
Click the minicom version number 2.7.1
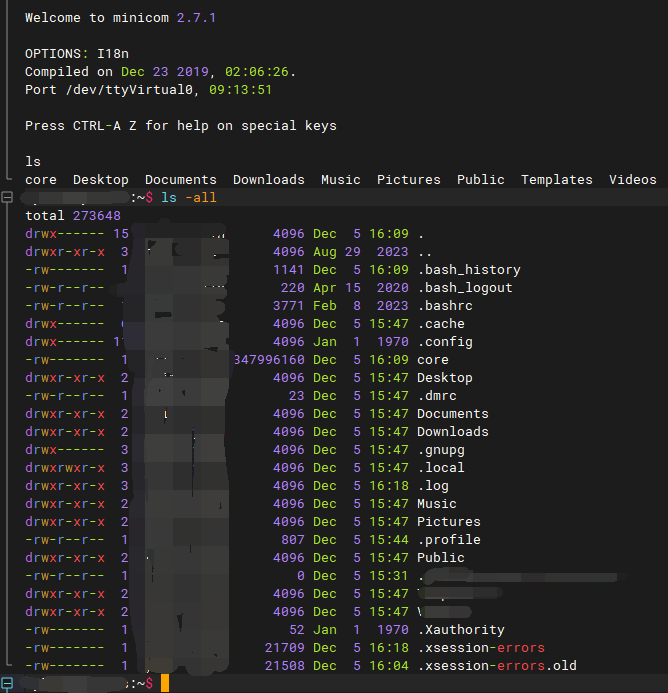tap(196, 18)
